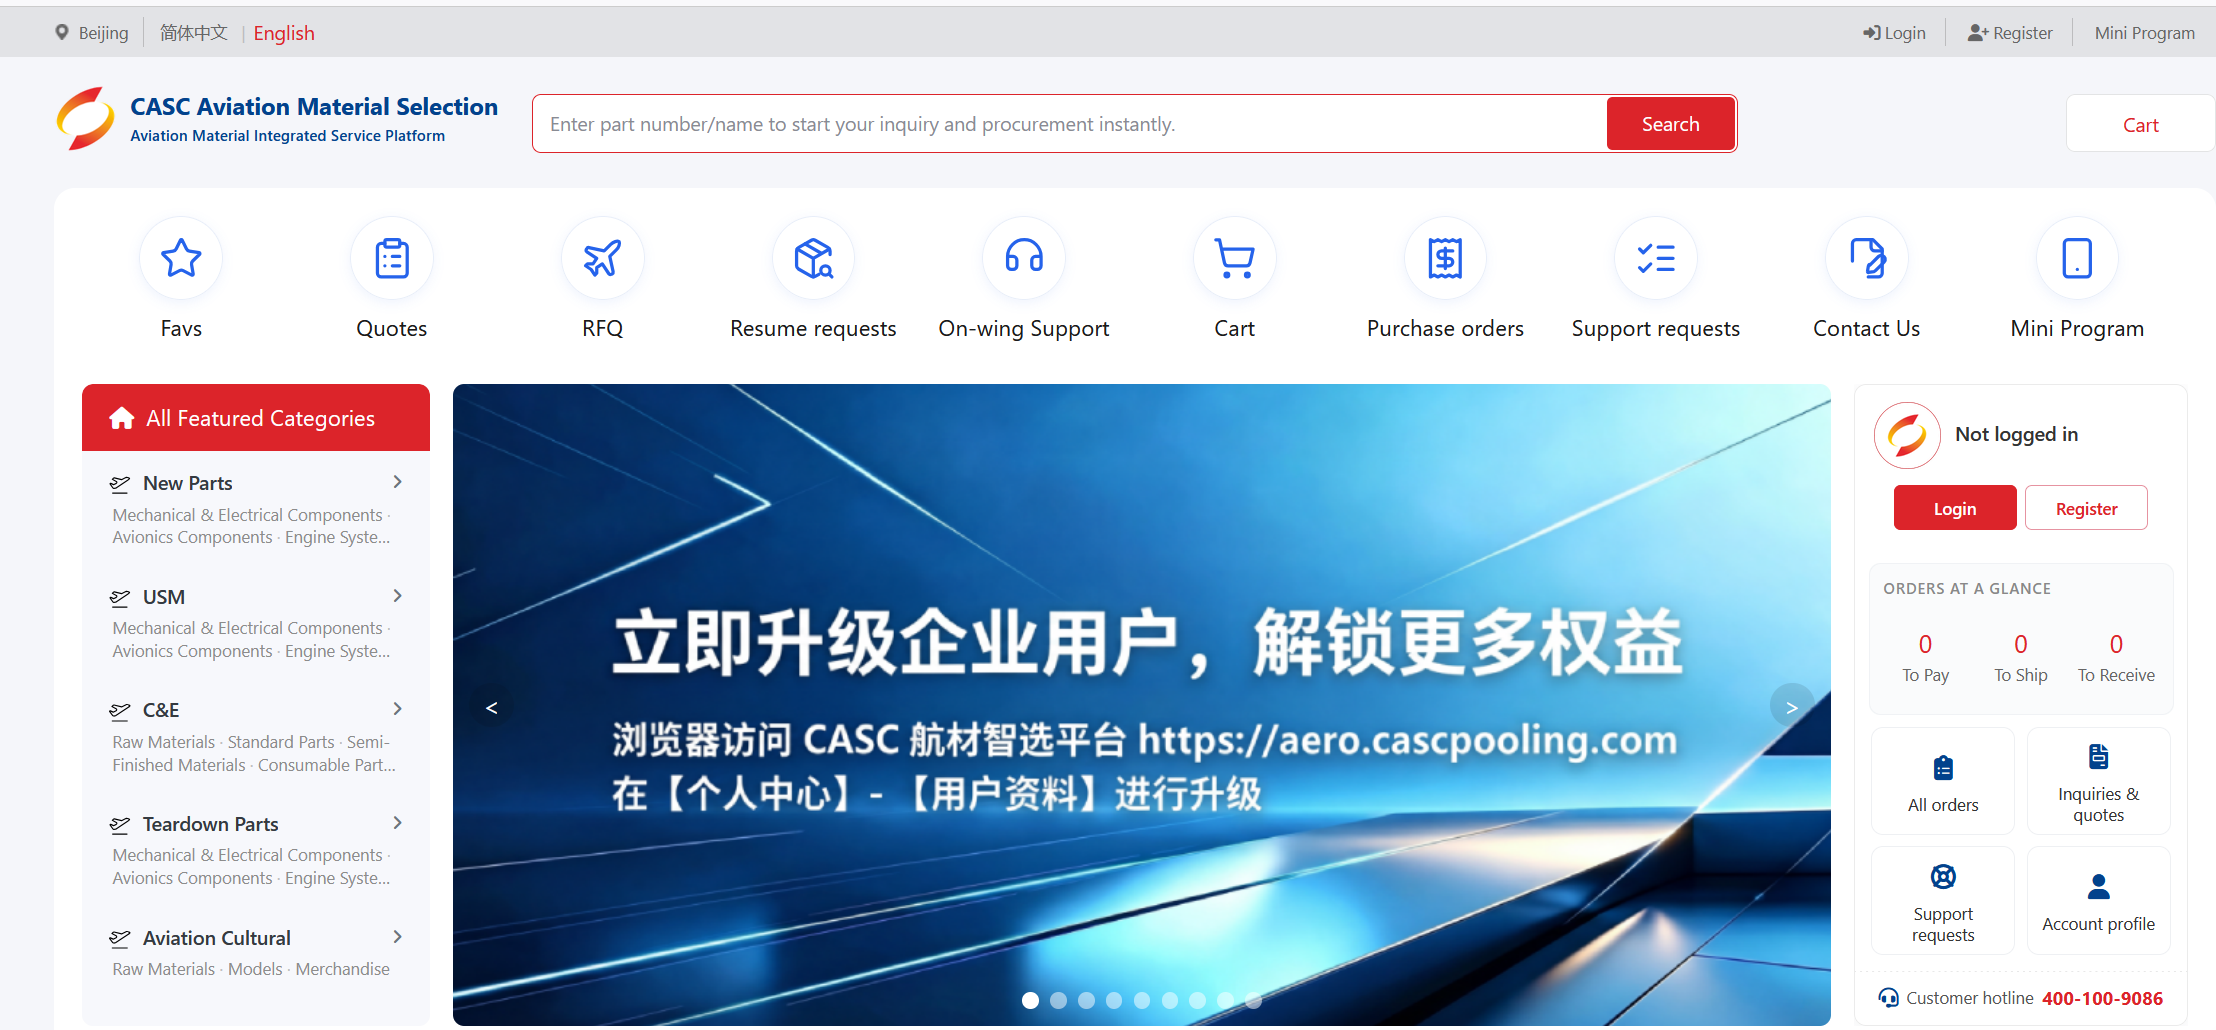
Task: Open the Resume requests box icon
Action: pos(813,258)
